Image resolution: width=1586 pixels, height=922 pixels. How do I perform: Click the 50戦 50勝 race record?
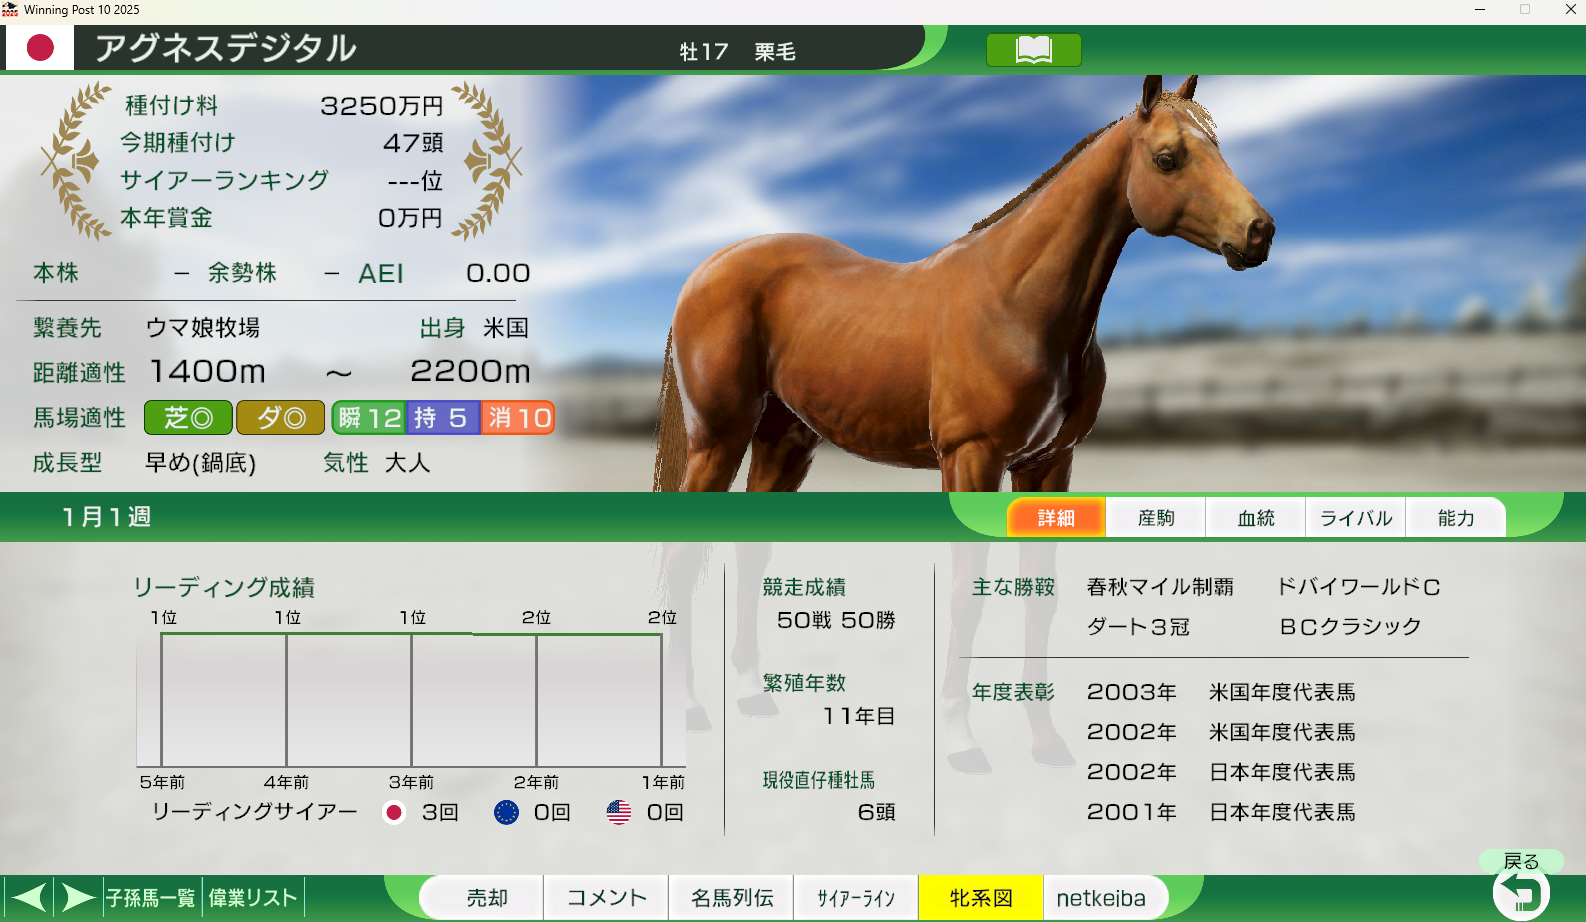click(x=836, y=620)
